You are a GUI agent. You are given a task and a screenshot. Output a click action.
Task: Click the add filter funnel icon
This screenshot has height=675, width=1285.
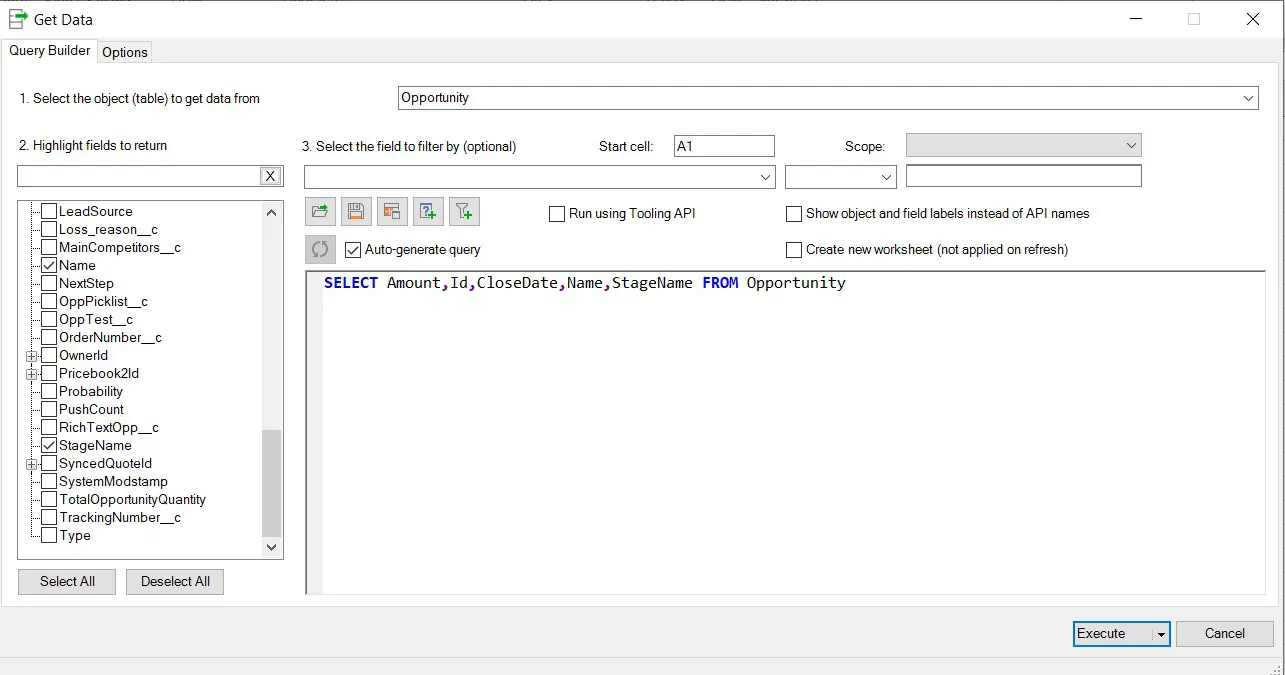(464, 211)
